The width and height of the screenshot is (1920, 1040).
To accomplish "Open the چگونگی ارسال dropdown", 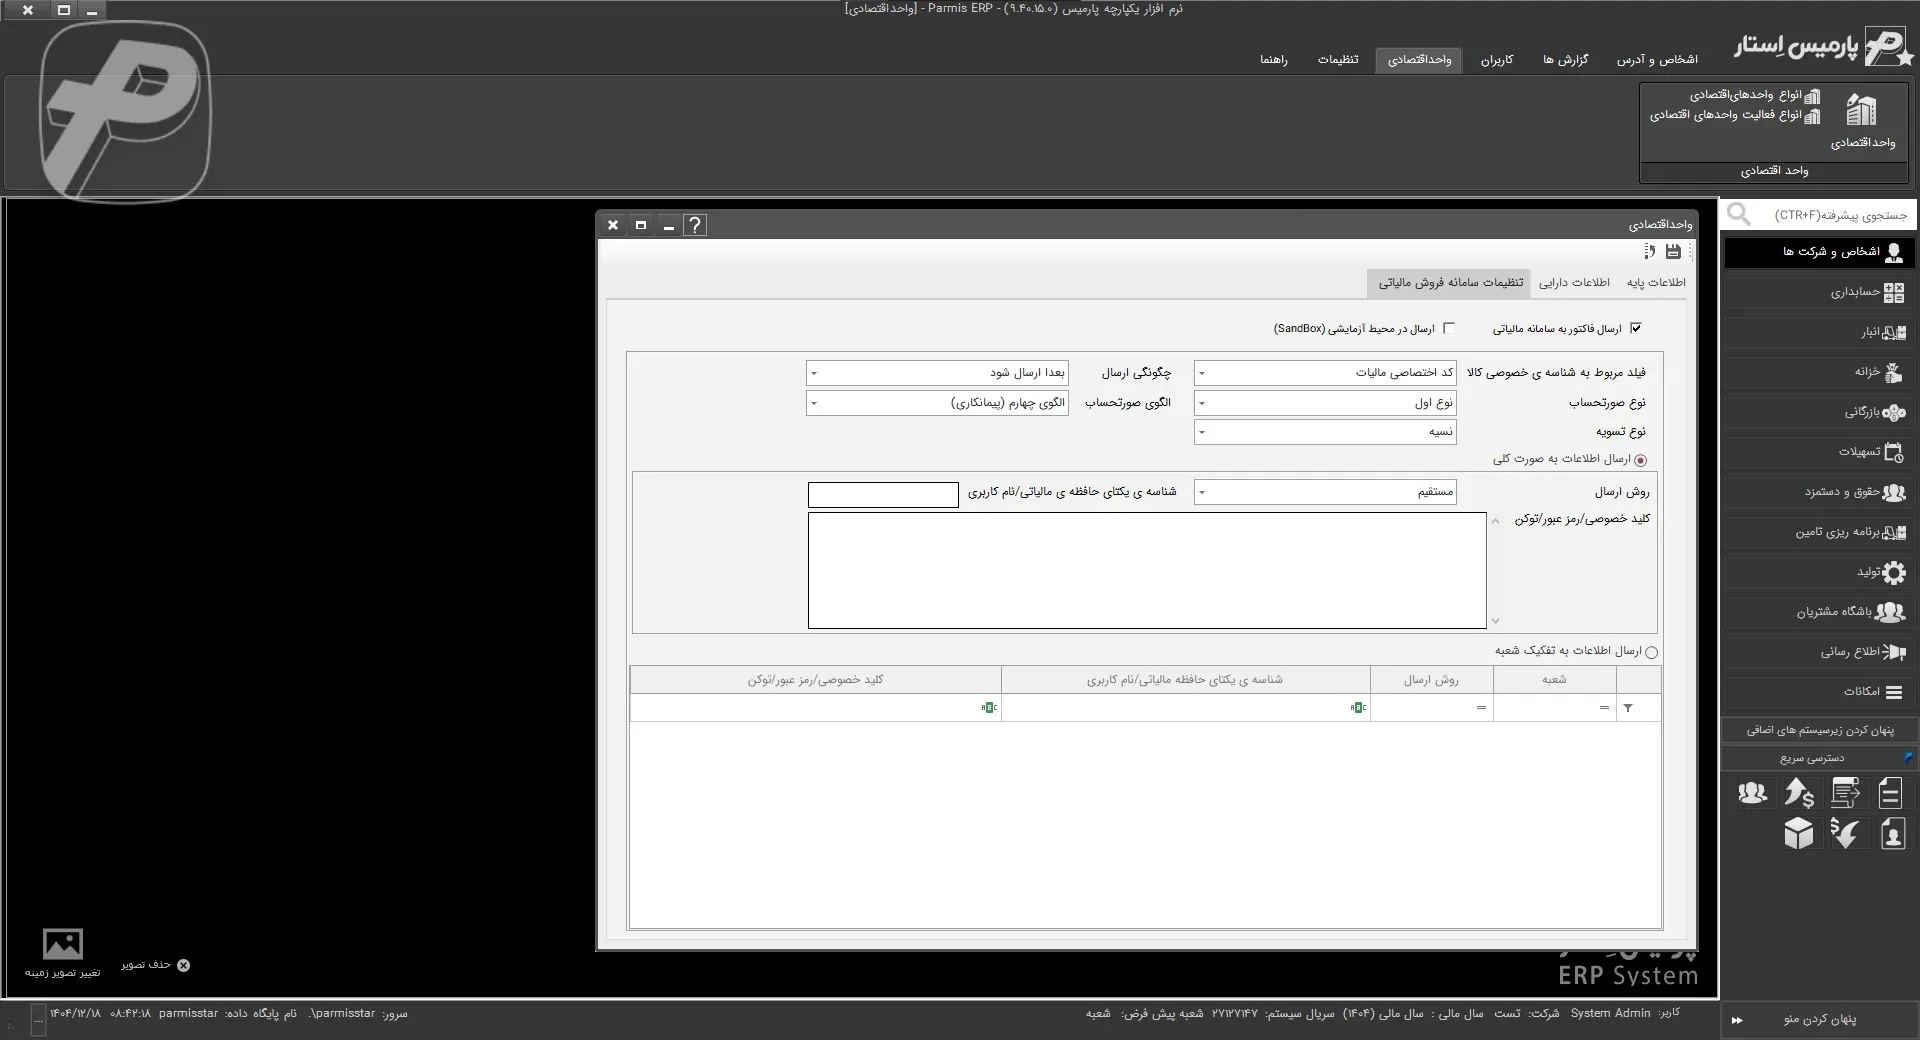I will pos(937,373).
